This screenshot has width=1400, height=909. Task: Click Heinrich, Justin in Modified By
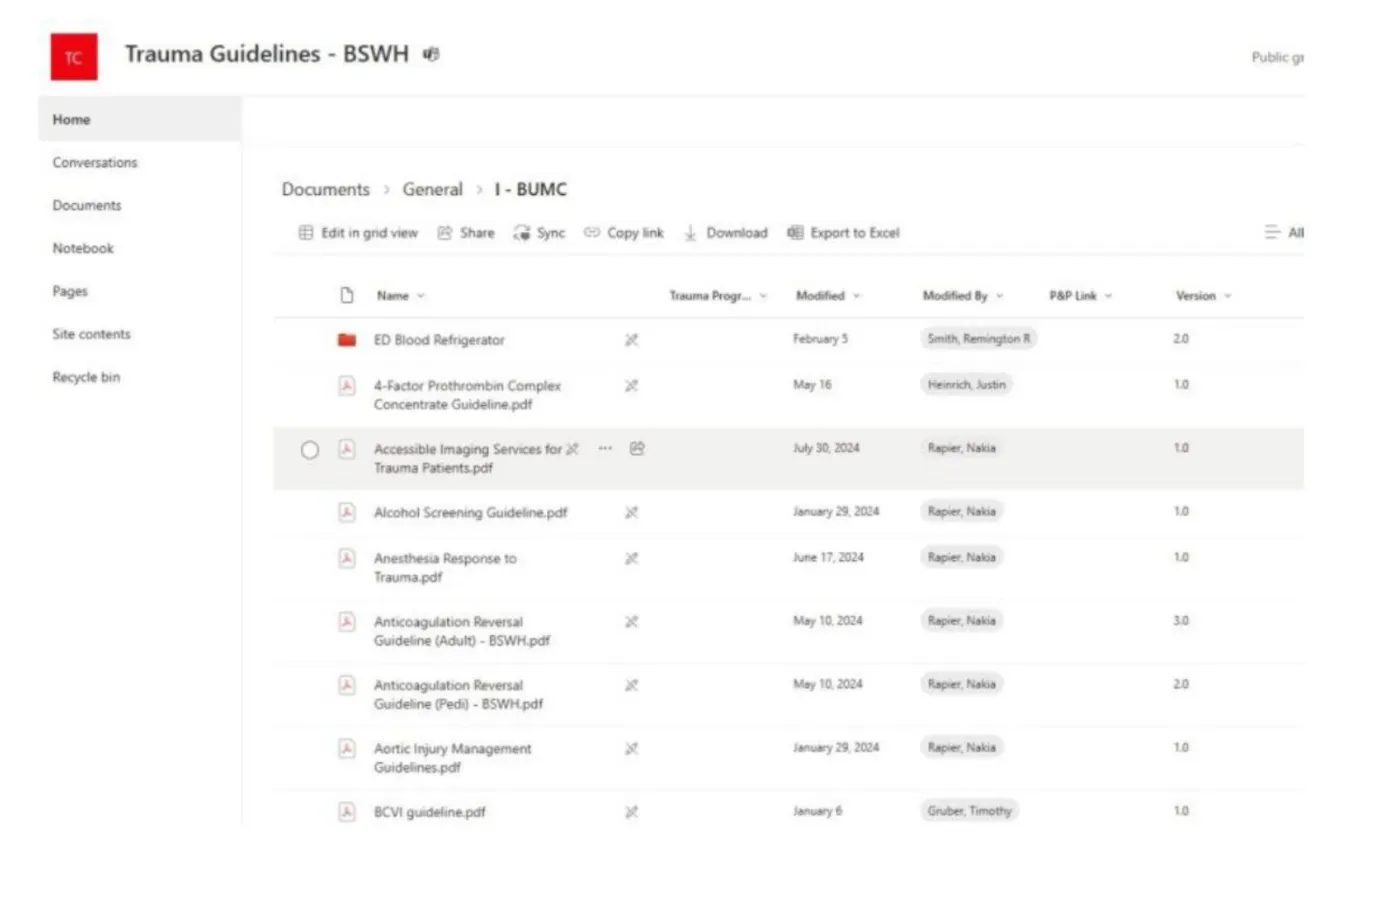tap(967, 384)
